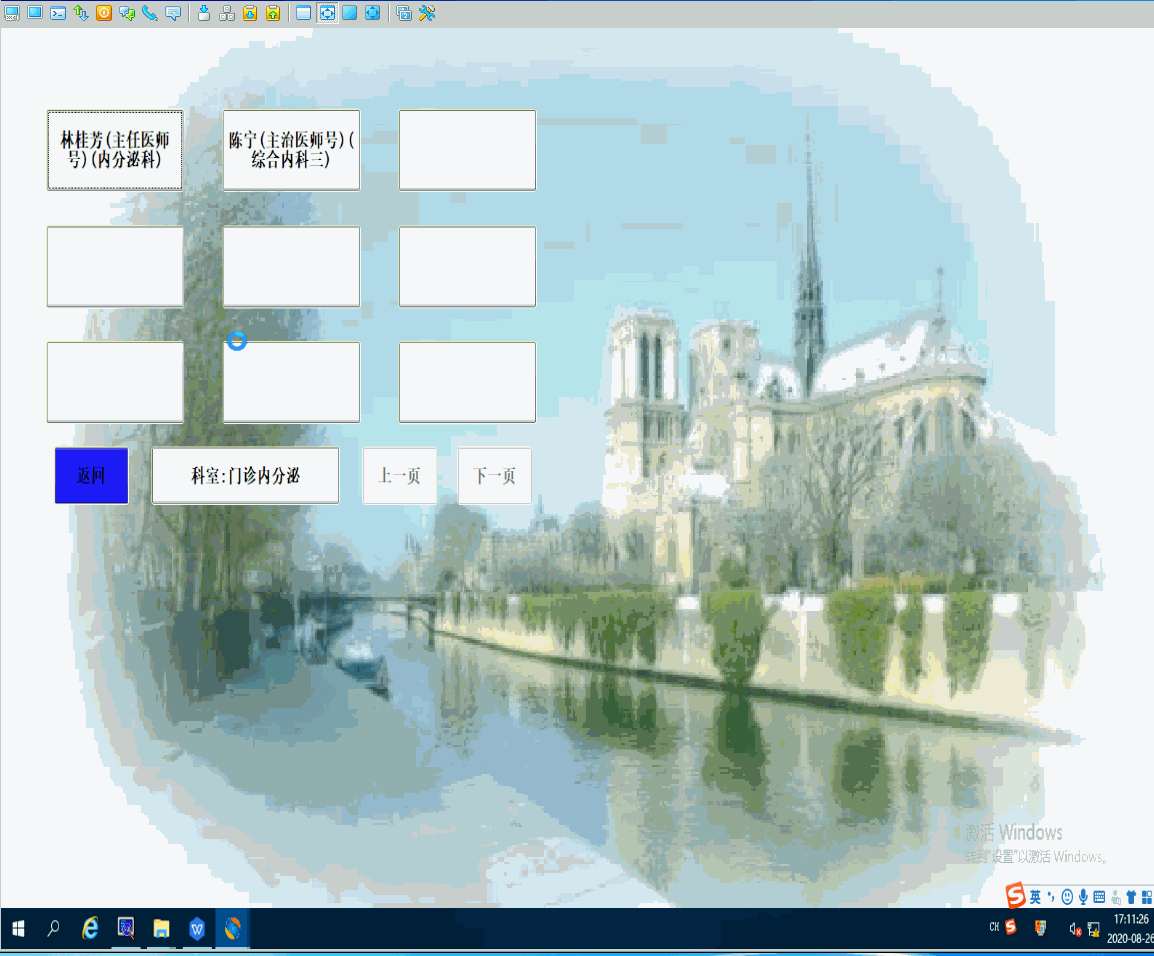Open the Sogou emoji smiley panel

click(1067, 896)
